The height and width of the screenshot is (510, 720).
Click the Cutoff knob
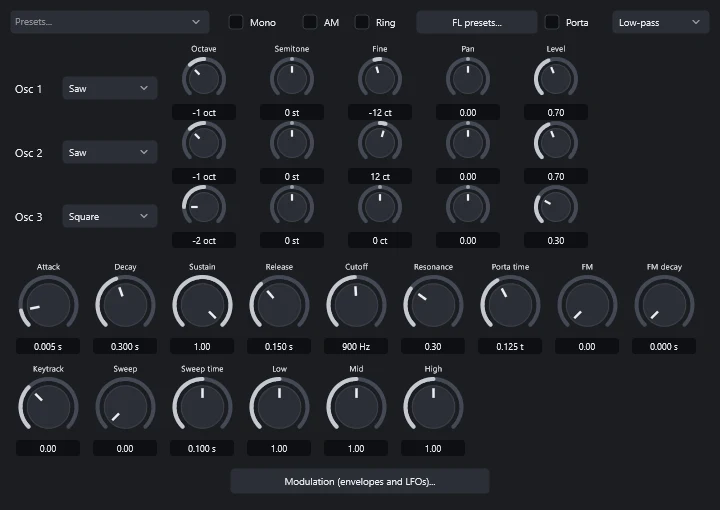356,305
